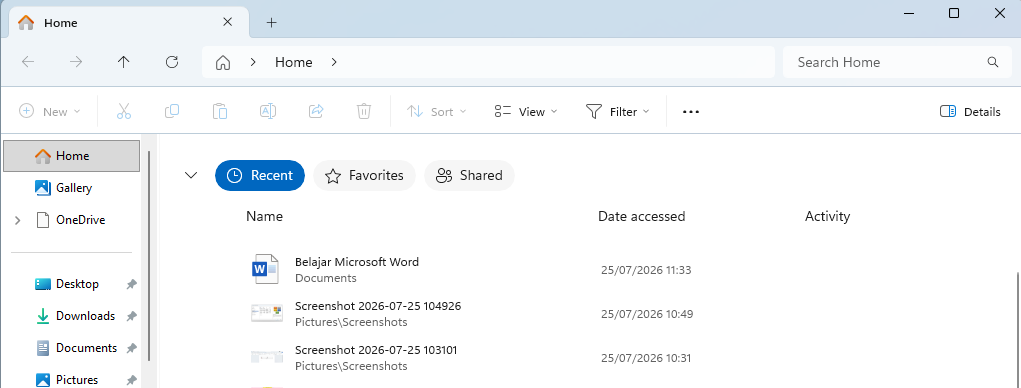
Task: Open the Filter dropdown menu
Action: coord(618,111)
